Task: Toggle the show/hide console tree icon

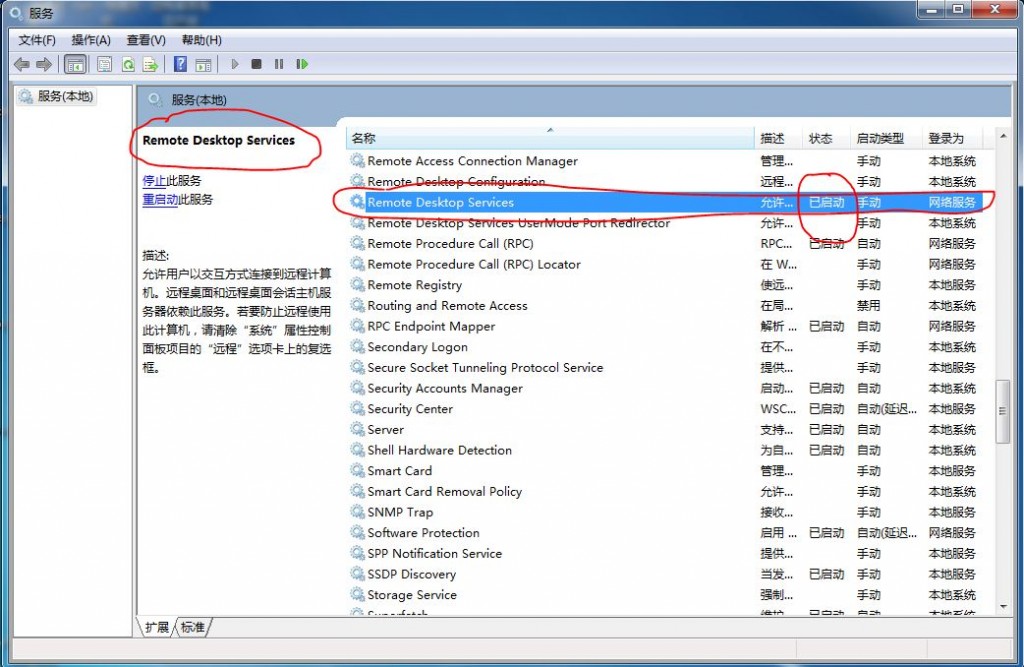Action: [x=75, y=64]
